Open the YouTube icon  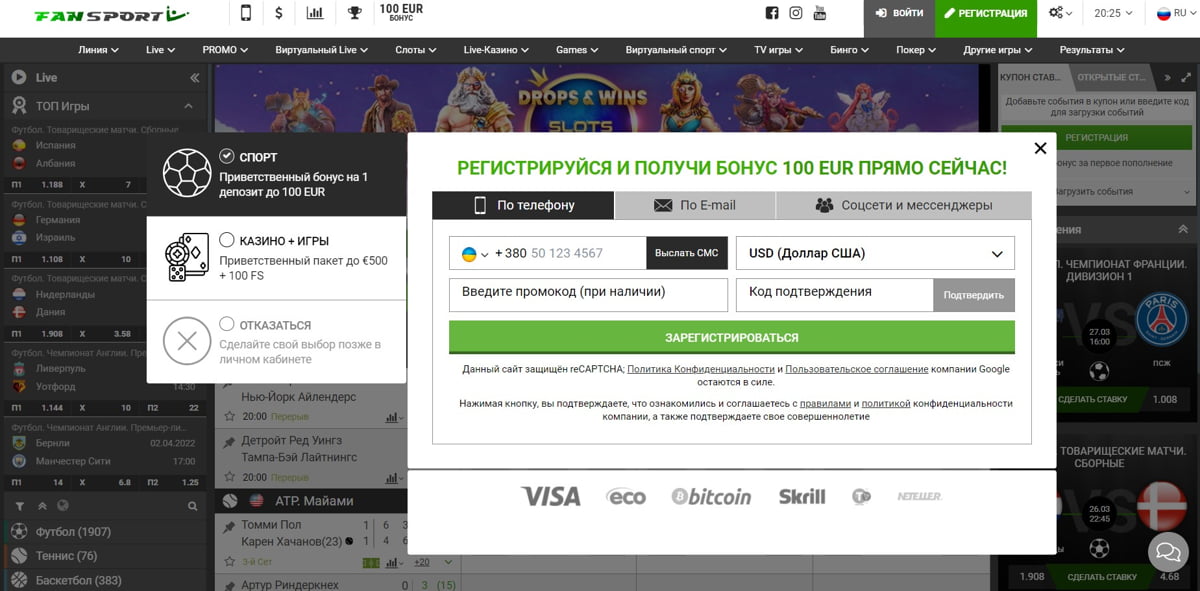(820, 13)
